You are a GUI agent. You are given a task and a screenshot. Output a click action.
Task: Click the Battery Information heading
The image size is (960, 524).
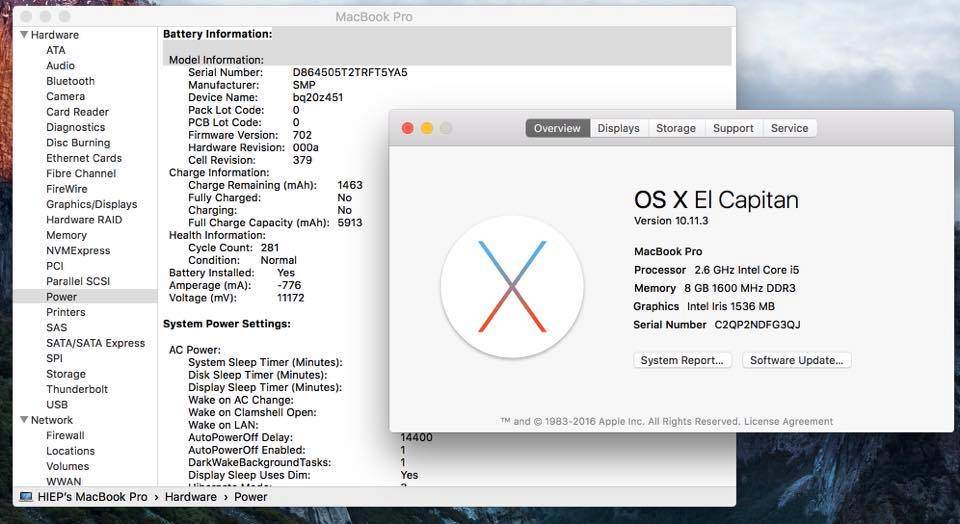coord(217,34)
